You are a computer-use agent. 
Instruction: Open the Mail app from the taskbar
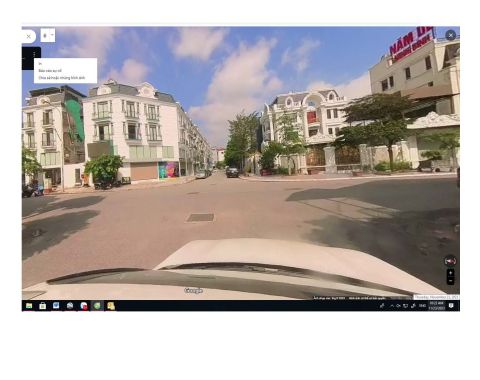70,306
